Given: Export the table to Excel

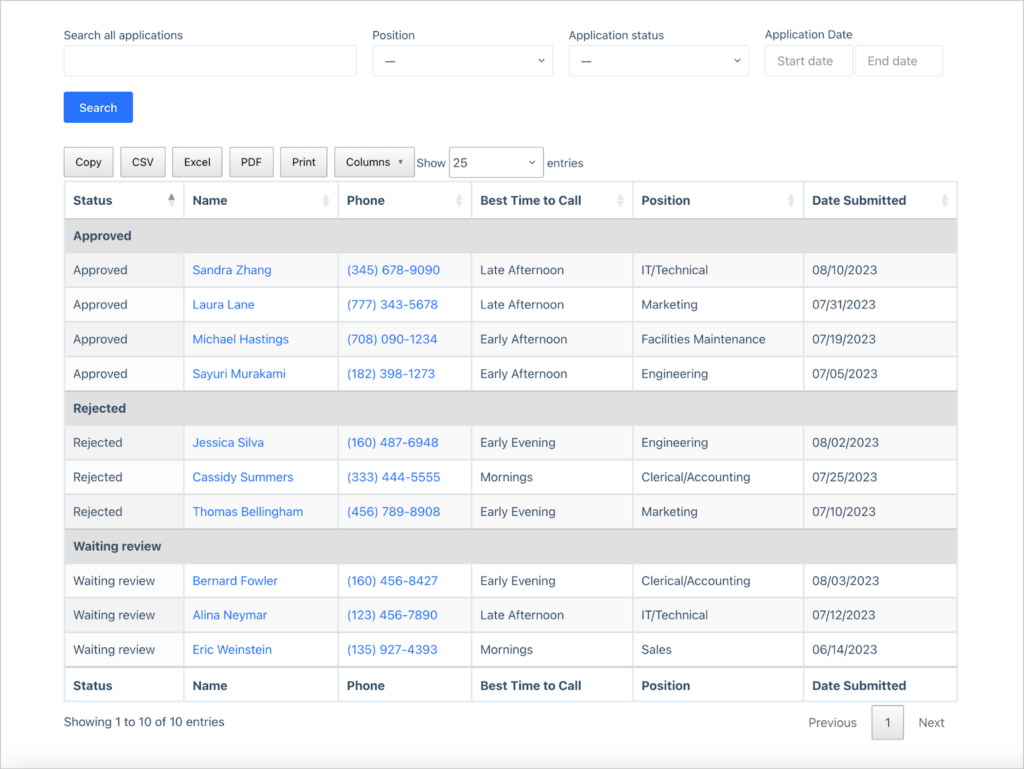Looking at the screenshot, I should point(196,162).
